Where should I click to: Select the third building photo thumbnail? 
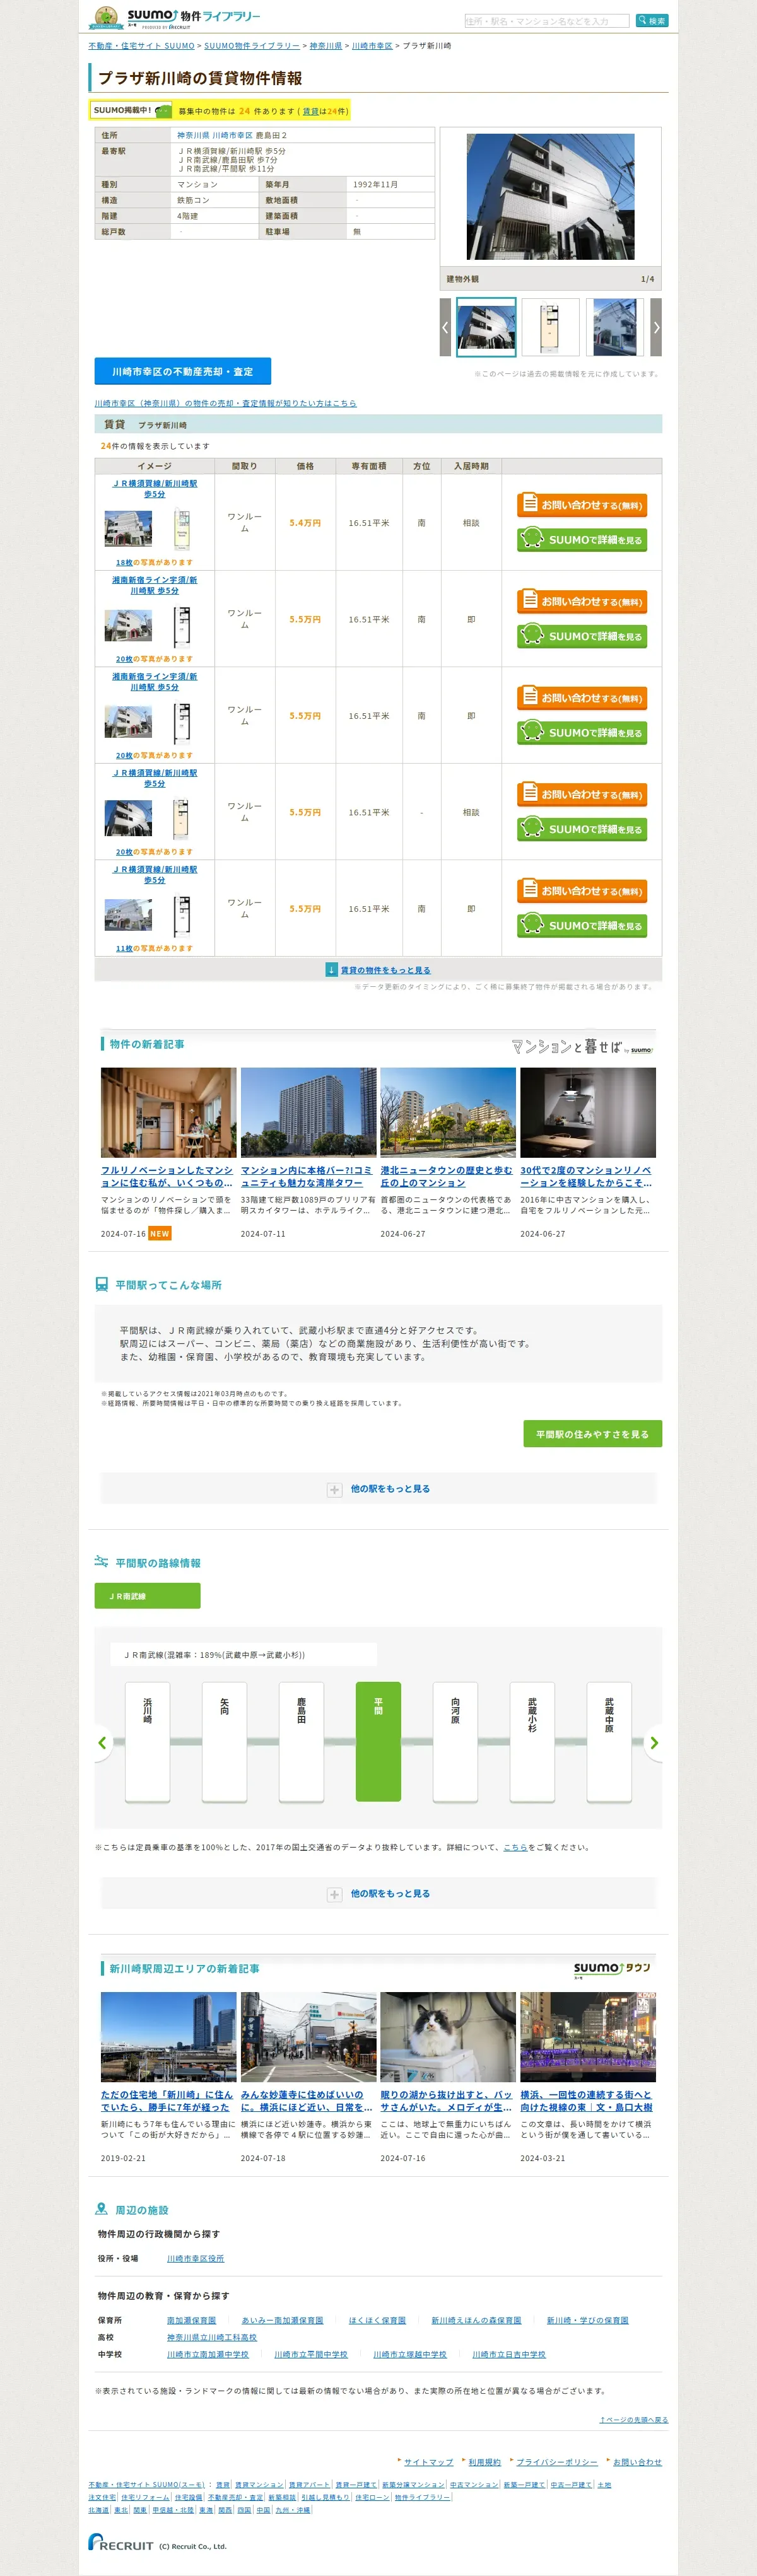614,327
